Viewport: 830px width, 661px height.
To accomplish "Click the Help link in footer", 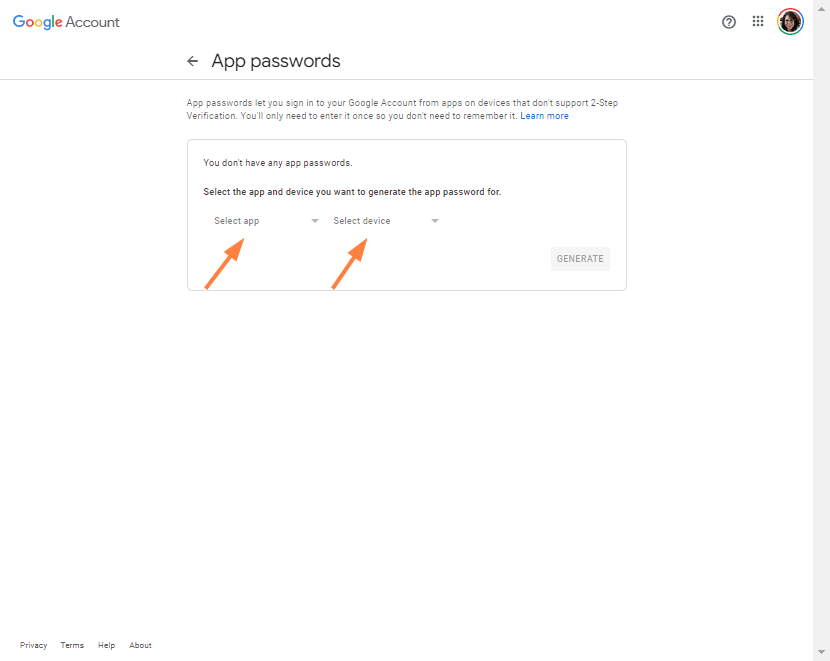I will click(x=106, y=645).
